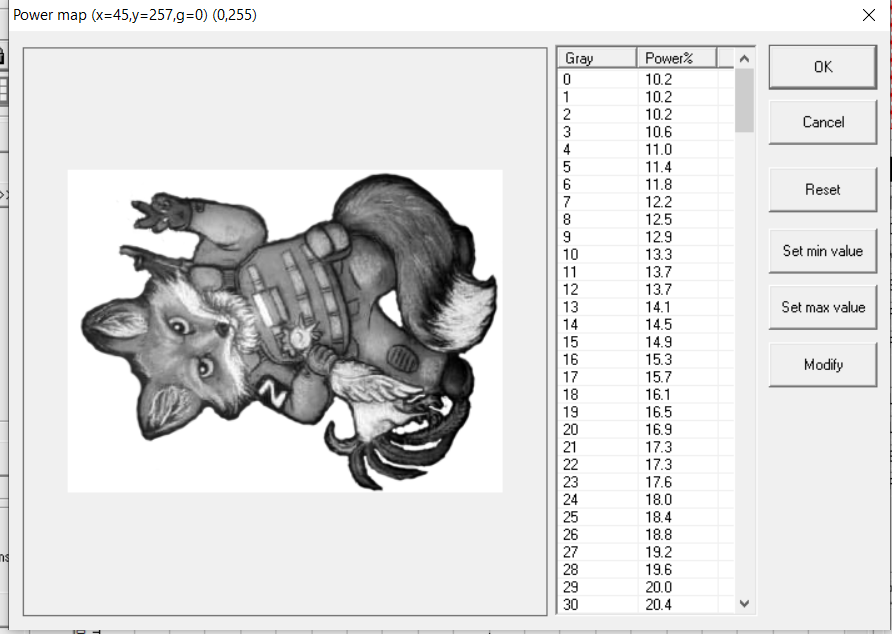Click the Set max value button

click(823, 307)
